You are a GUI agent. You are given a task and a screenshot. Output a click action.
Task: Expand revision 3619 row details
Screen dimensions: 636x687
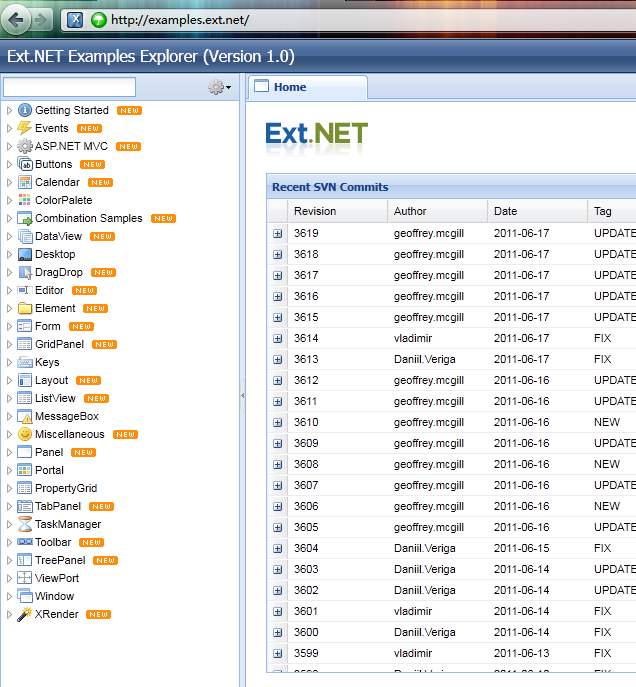click(x=278, y=234)
